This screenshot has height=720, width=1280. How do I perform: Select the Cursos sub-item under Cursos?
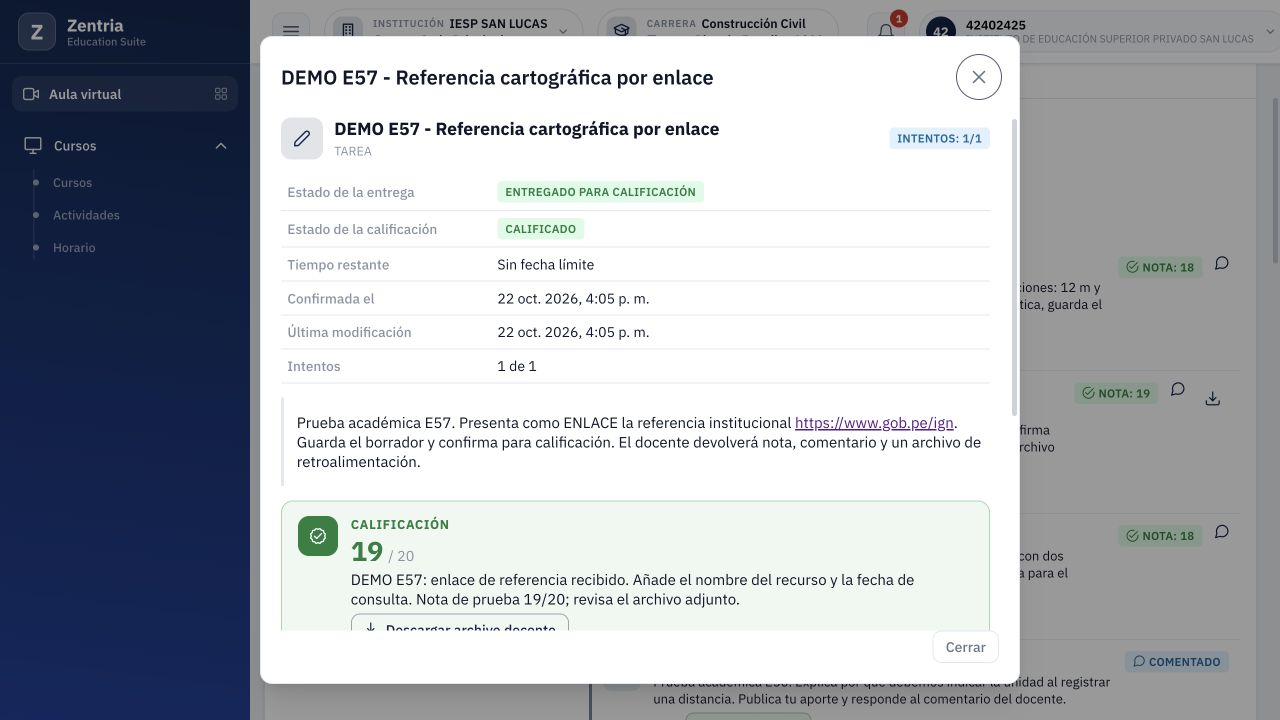pyautogui.click(x=72, y=183)
